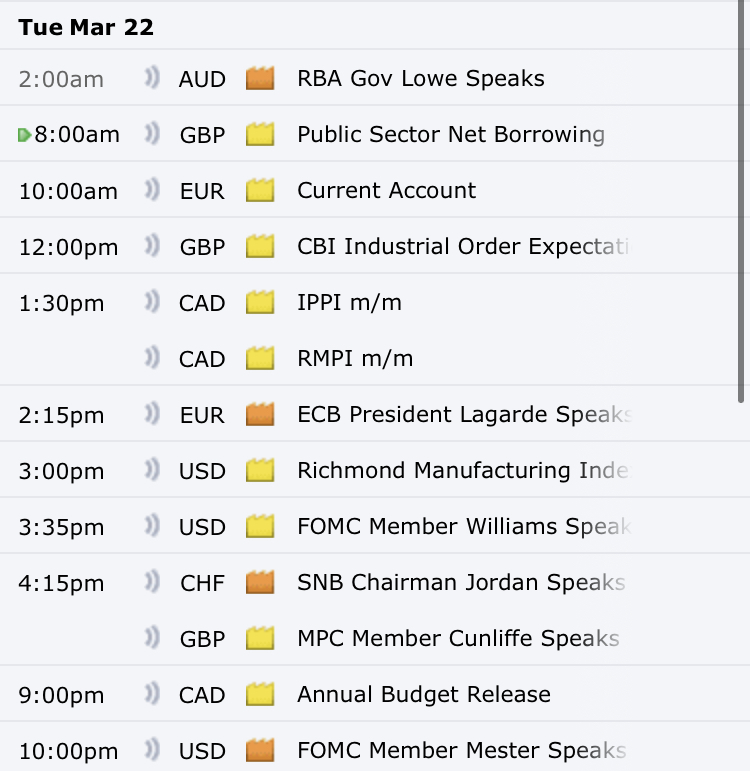The image size is (750, 771).
Task: Click the 10:00pm time for FOMC Mester
Action: [68, 750]
